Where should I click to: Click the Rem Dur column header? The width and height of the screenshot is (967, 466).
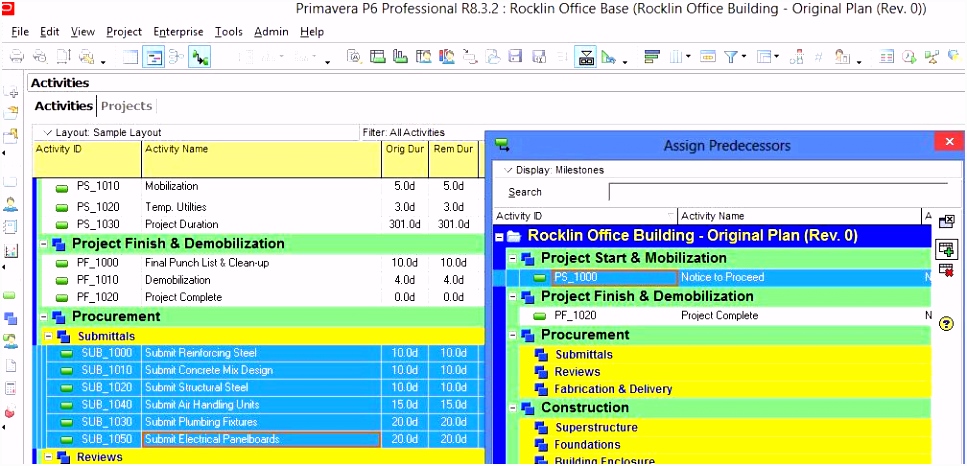click(453, 160)
